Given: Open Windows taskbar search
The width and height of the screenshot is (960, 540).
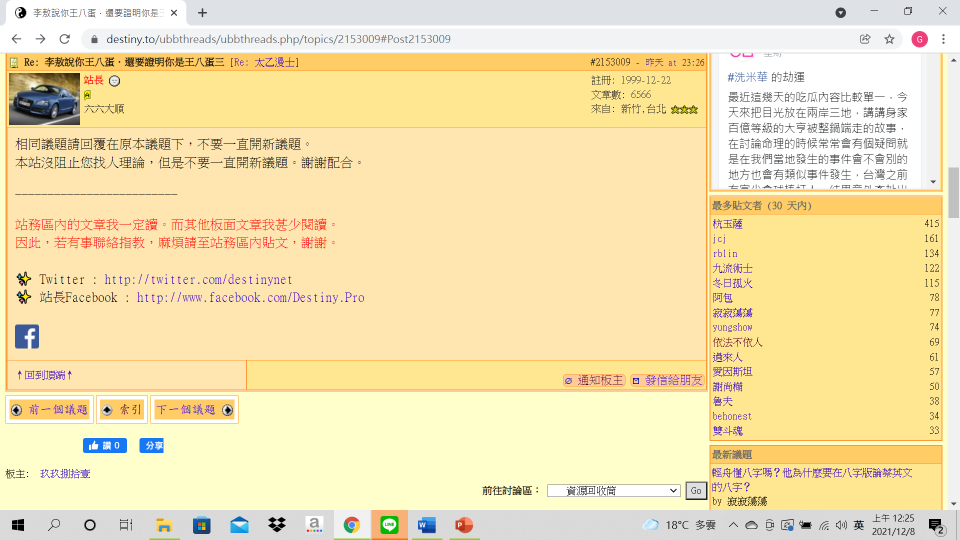Looking at the screenshot, I should (54, 525).
